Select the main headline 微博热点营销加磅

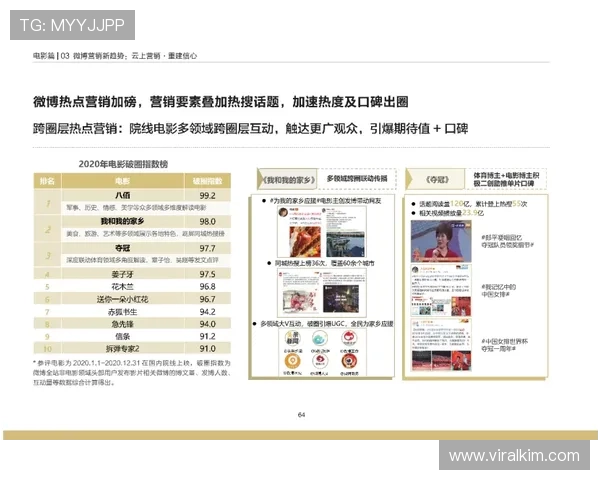(220, 102)
